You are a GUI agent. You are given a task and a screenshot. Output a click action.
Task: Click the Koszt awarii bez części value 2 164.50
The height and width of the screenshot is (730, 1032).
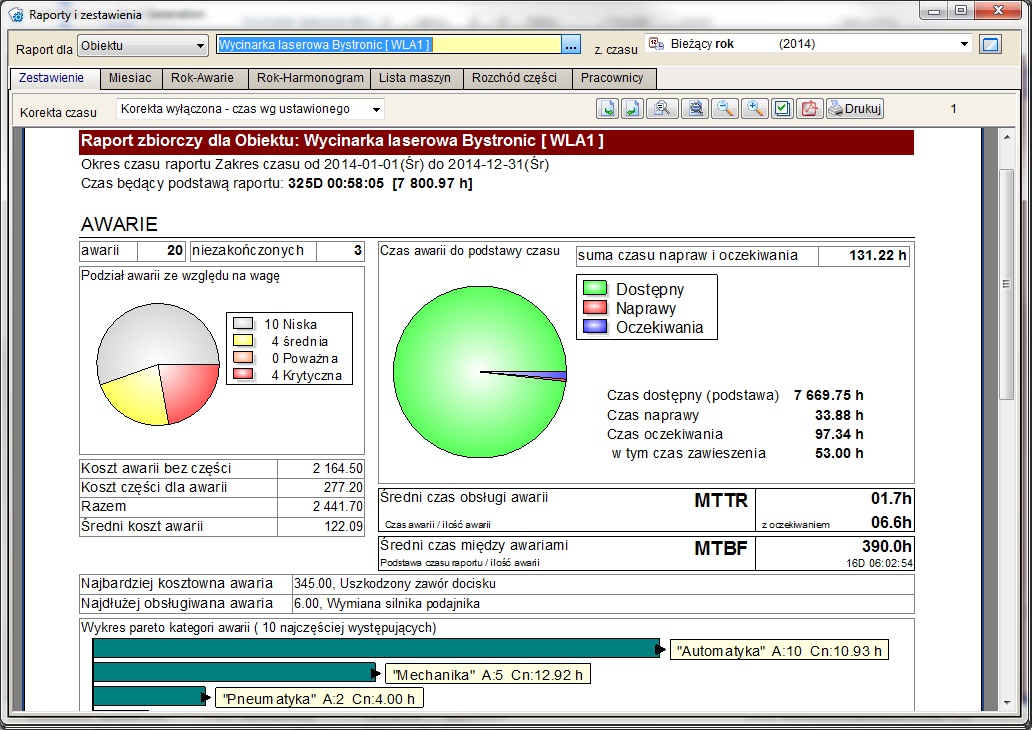tap(338, 469)
